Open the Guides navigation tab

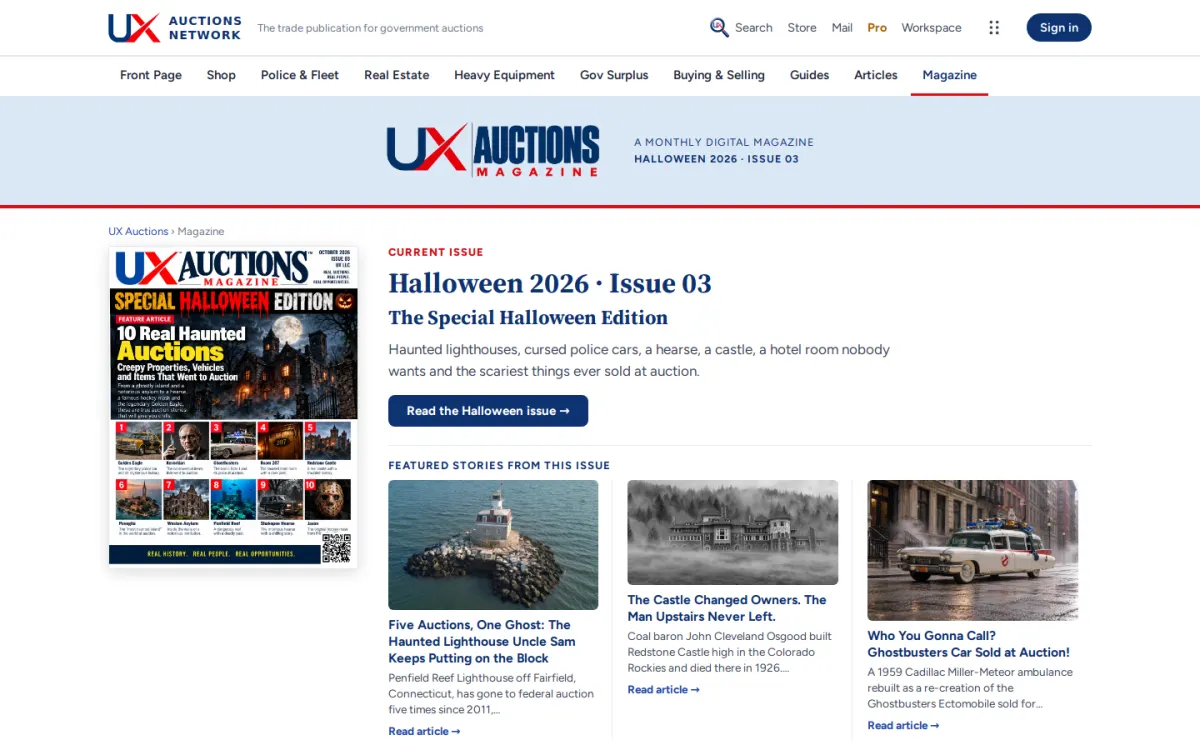pos(809,75)
